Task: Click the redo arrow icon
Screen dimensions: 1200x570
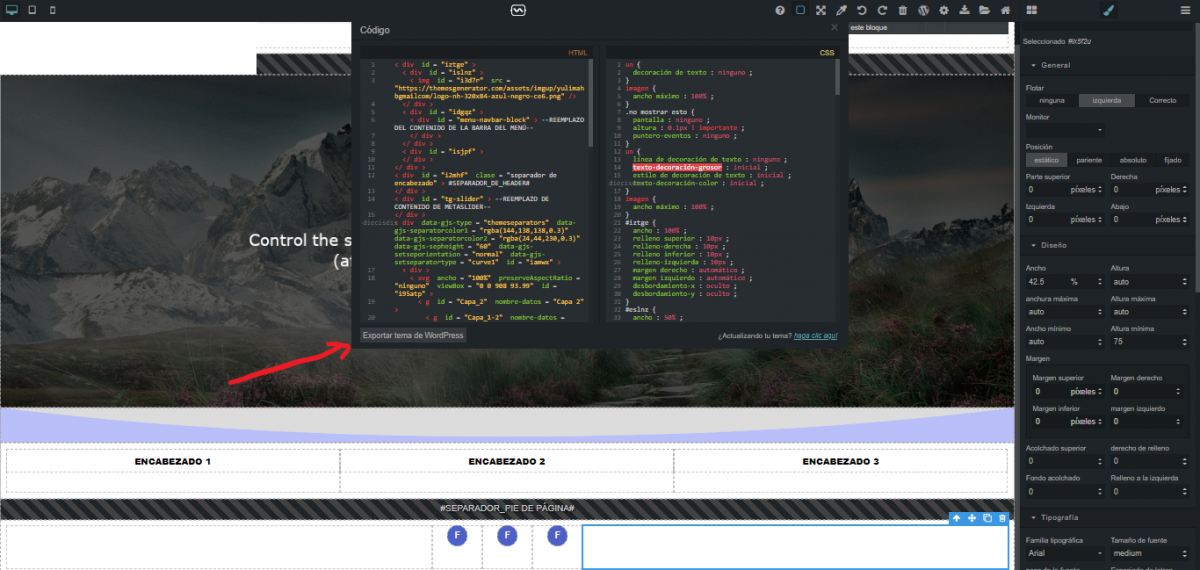Action: tap(882, 10)
